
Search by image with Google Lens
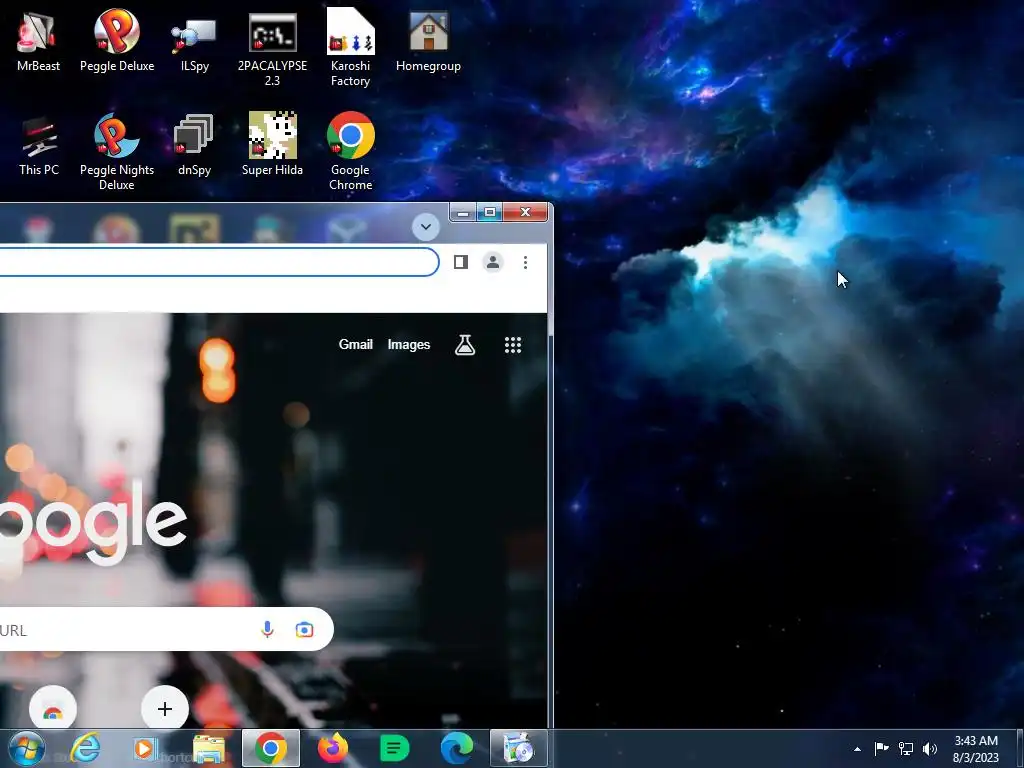coord(304,630)
